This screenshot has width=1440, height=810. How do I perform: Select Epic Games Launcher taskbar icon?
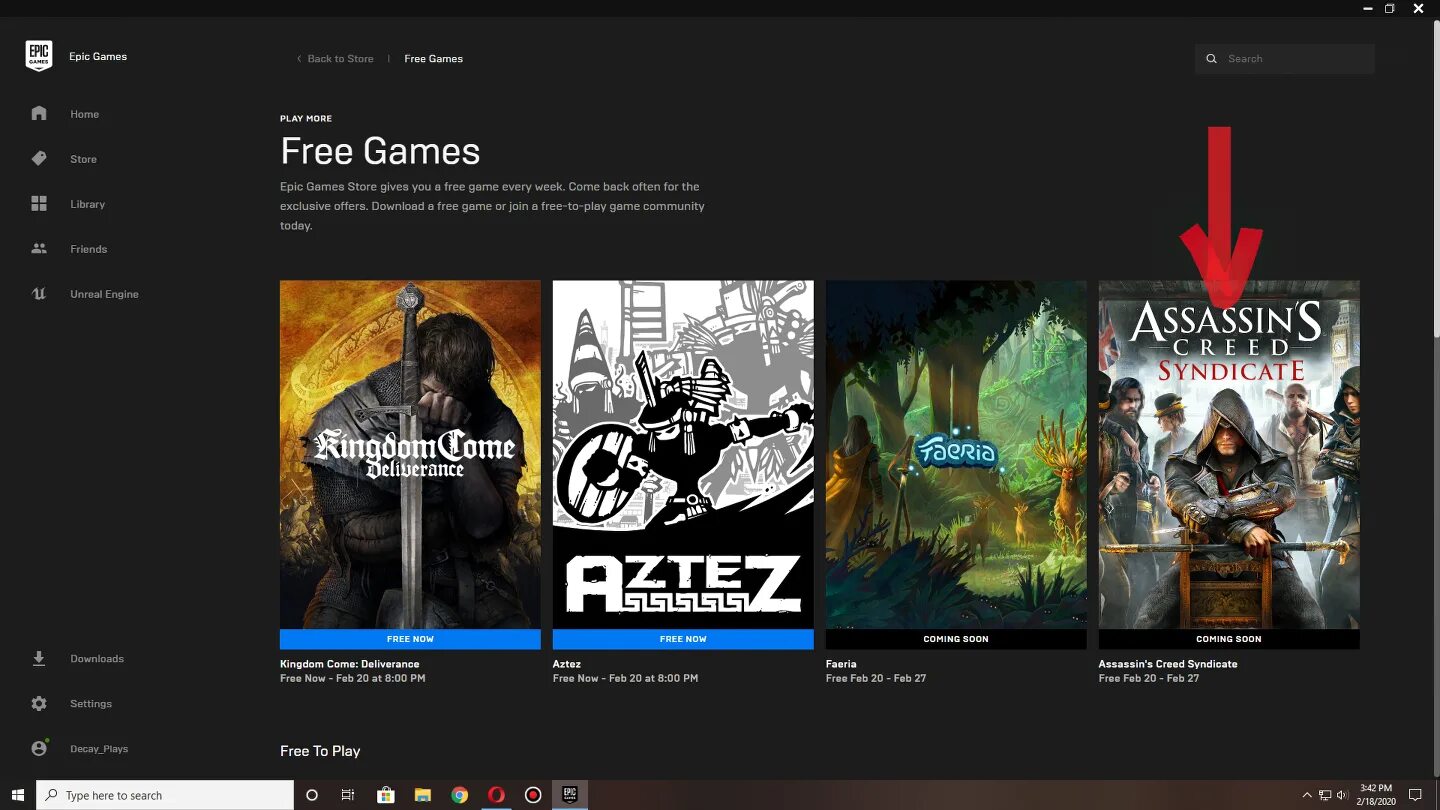pos(570,795)
